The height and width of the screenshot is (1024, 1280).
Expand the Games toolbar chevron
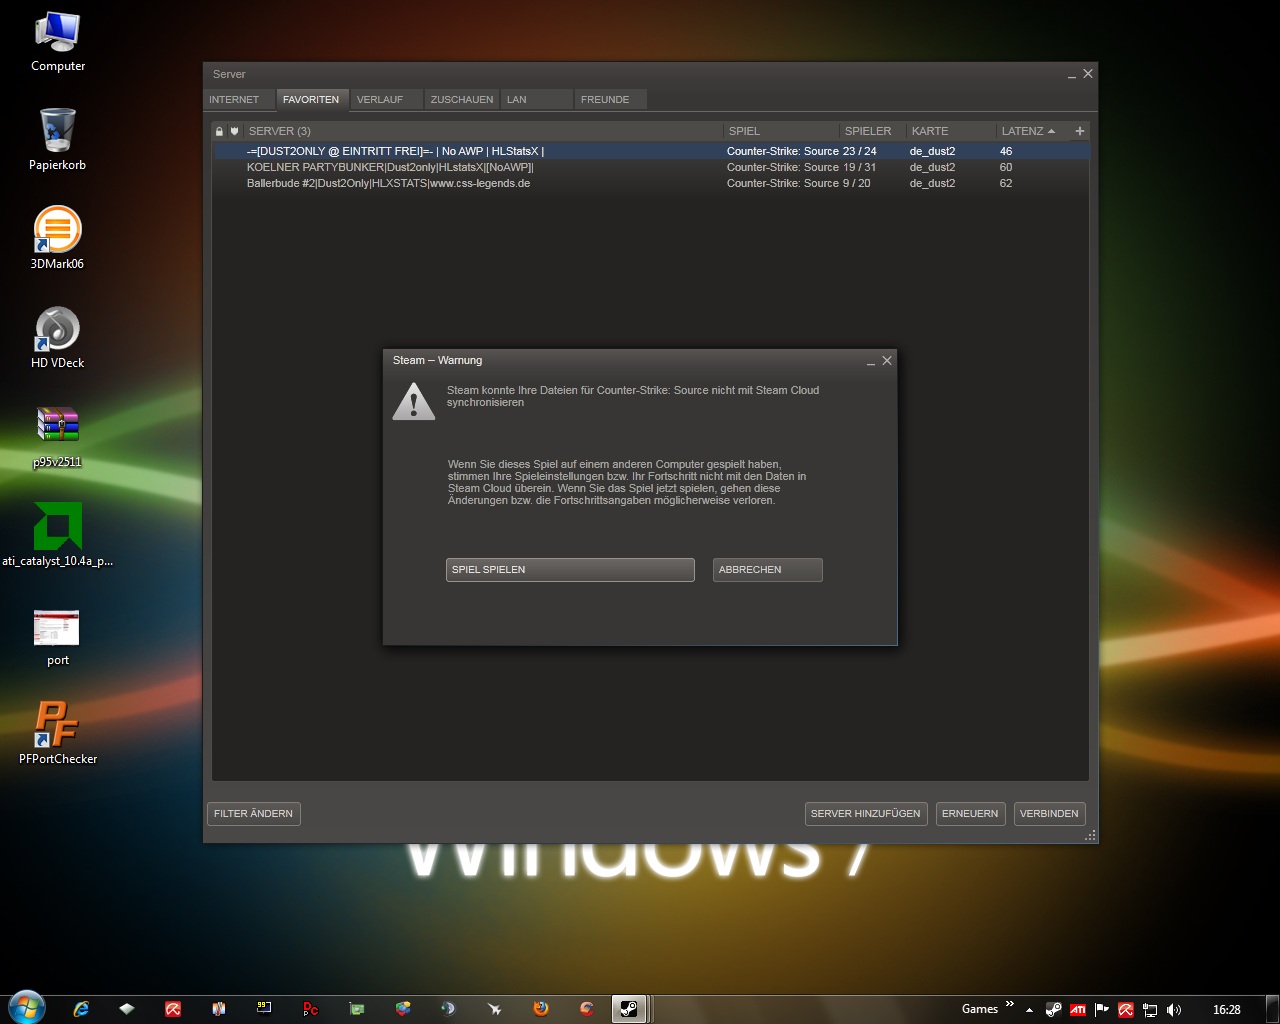[x=1009, y=1004]
